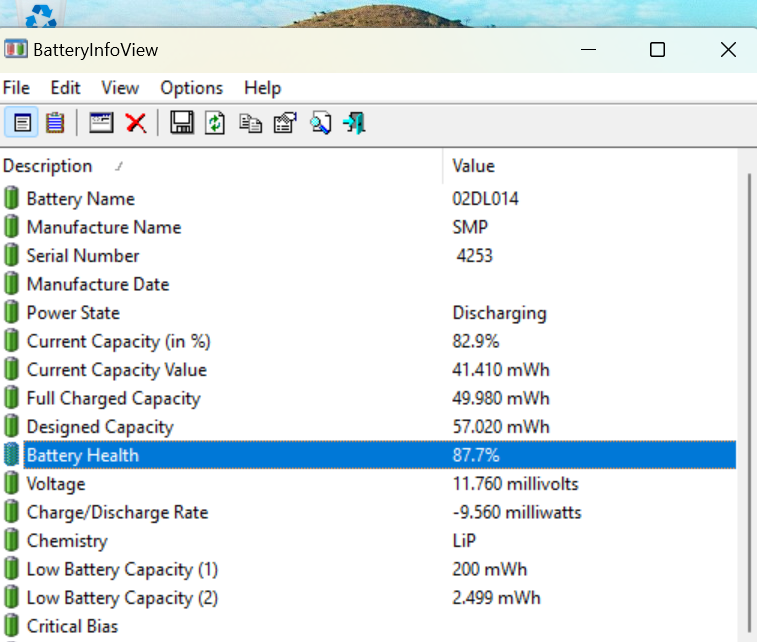Select the Current Capacity (in %) row
The image size is (757, 642).
(370, 341)
